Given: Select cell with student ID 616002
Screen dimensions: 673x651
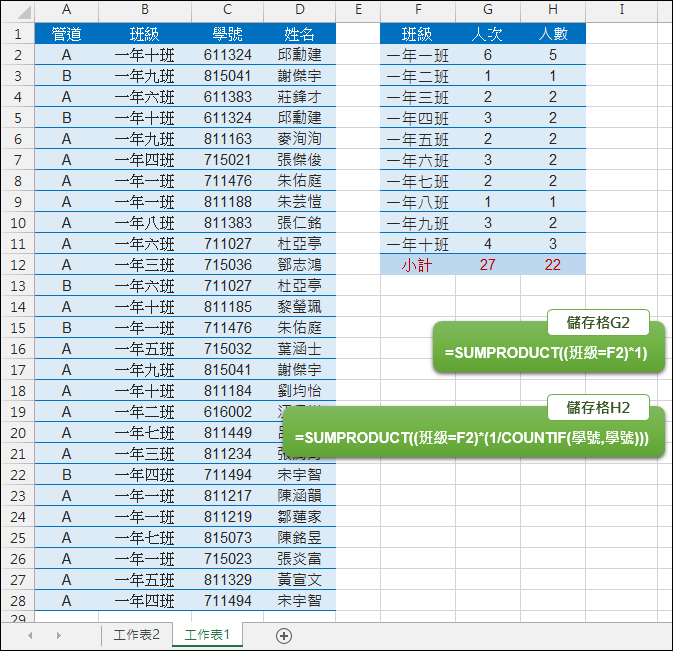Looking at the screenshot, I should pos(227,412).
